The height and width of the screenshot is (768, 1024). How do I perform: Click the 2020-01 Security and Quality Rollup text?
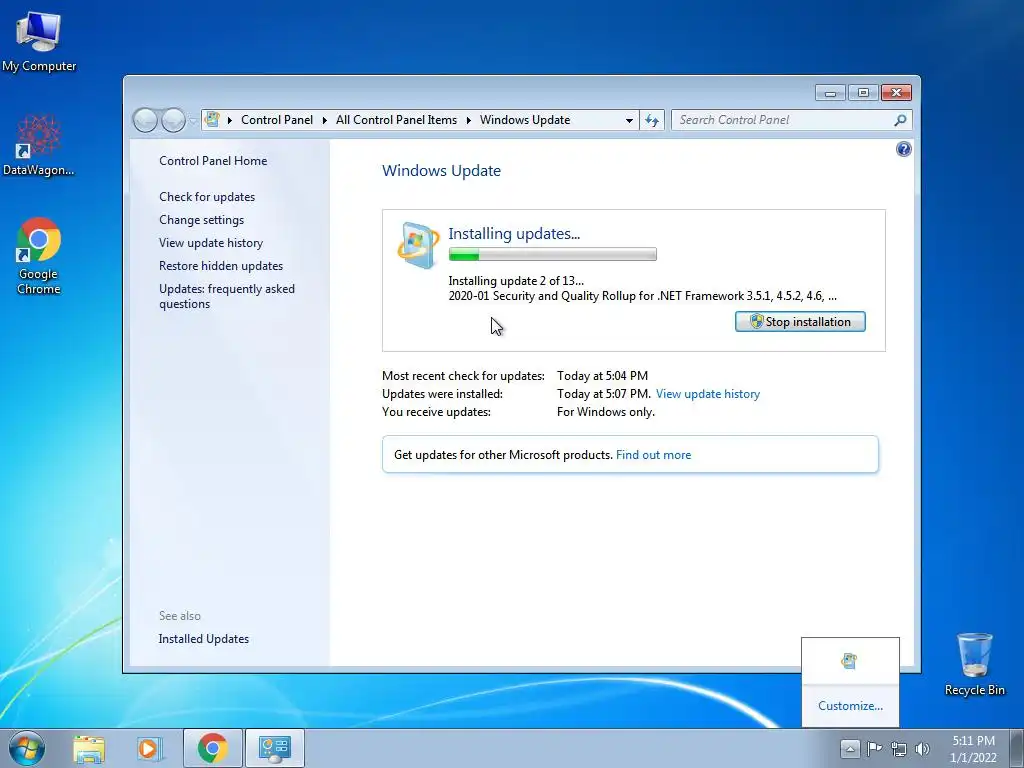pos(643,296)
